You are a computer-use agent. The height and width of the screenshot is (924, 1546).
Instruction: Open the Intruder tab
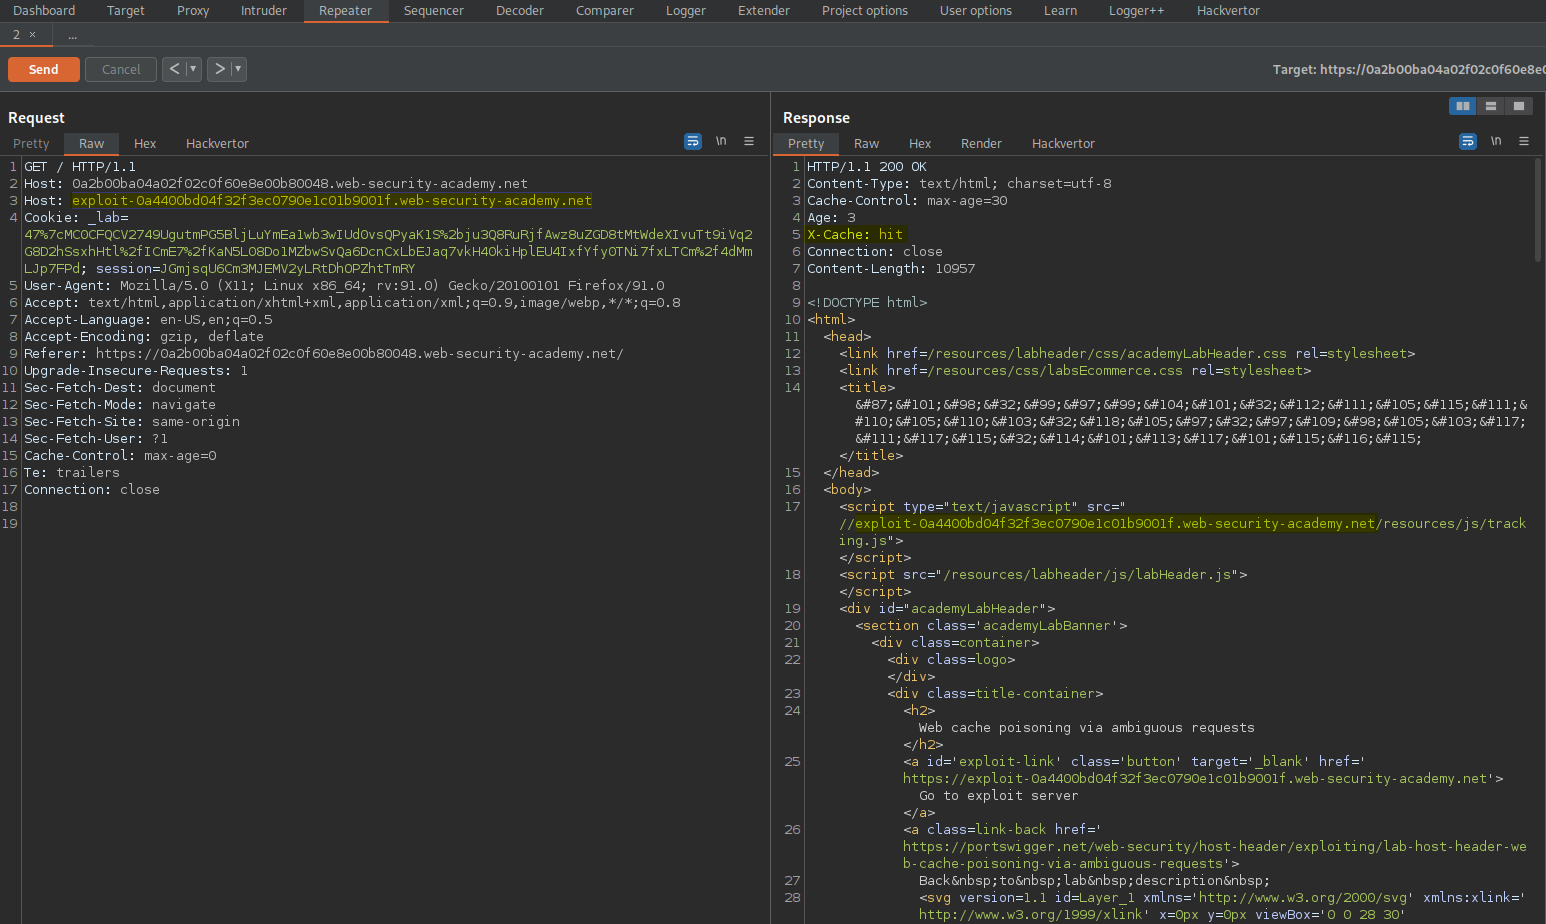(x=264, y=10)
